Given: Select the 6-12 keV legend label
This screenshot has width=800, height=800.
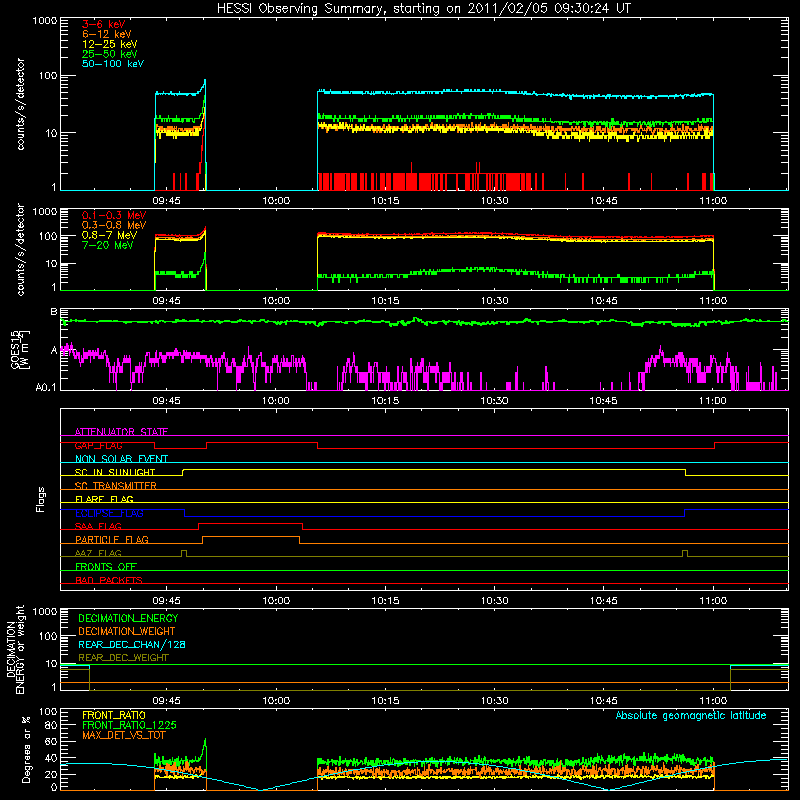Looking at the screenshot, I should 107,34.
